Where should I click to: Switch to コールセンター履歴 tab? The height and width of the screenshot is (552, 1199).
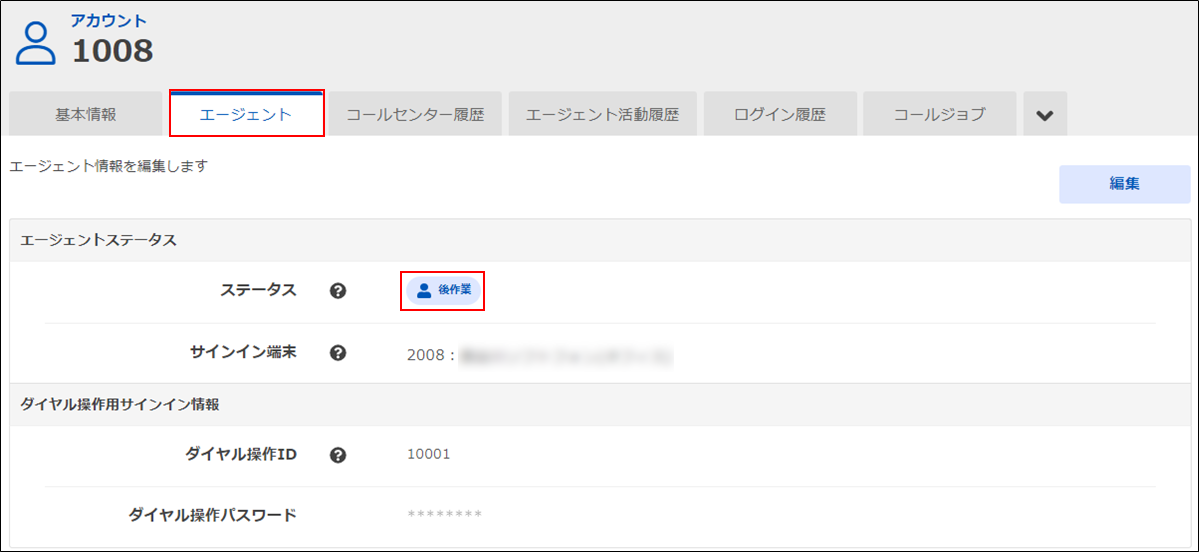[415, 114]
